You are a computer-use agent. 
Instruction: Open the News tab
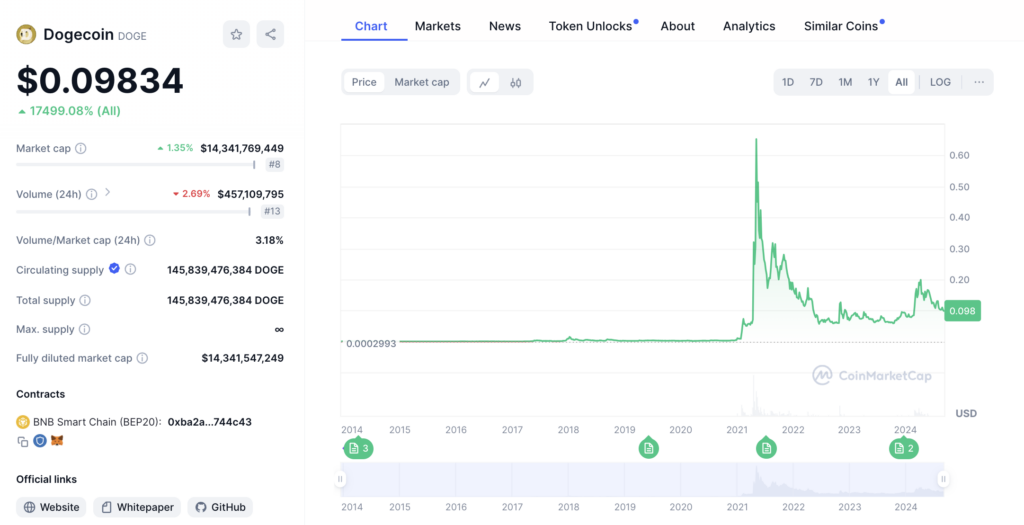pos(505,26)
